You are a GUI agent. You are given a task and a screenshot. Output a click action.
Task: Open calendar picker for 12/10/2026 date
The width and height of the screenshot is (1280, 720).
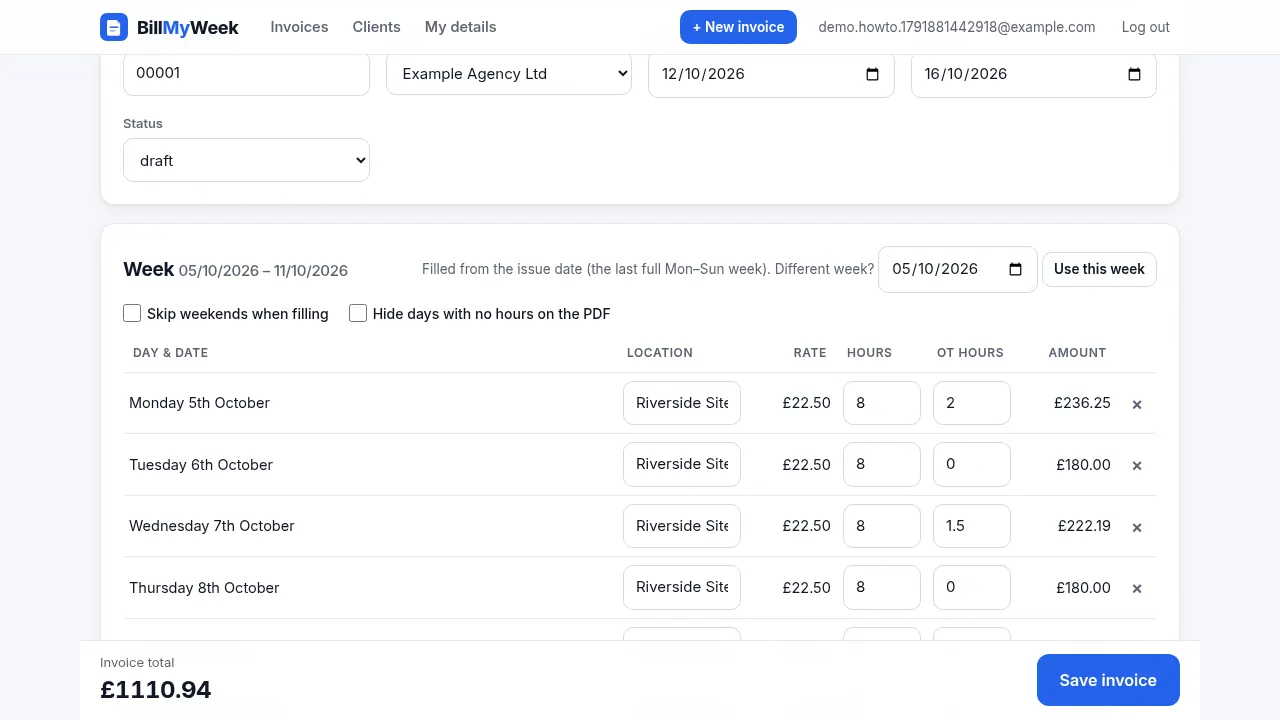872,74
